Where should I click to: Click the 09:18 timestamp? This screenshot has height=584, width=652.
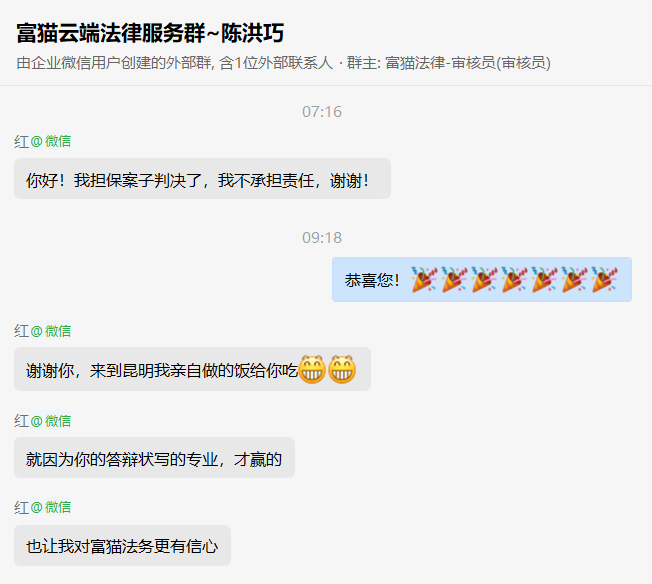322,238
